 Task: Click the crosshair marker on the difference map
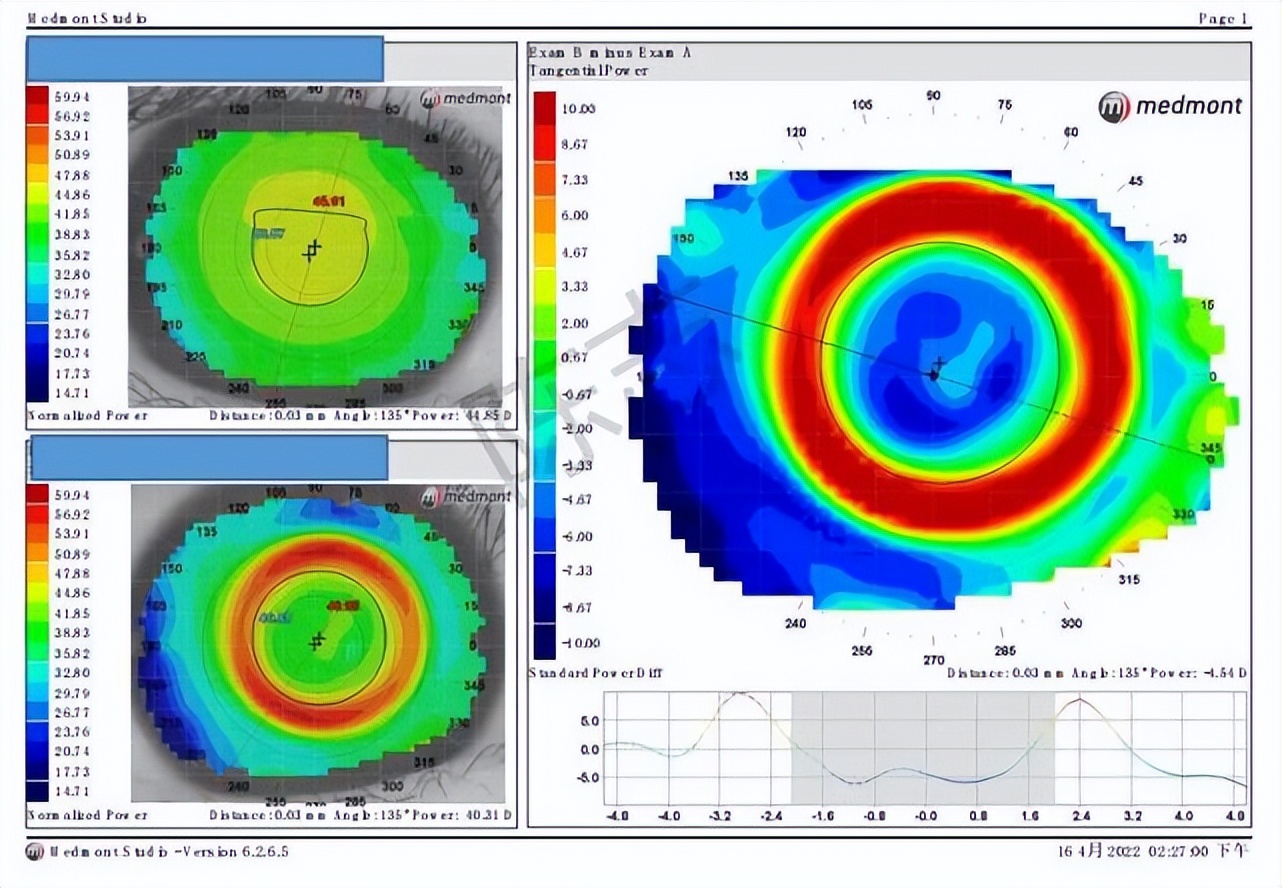click(937, 368)
